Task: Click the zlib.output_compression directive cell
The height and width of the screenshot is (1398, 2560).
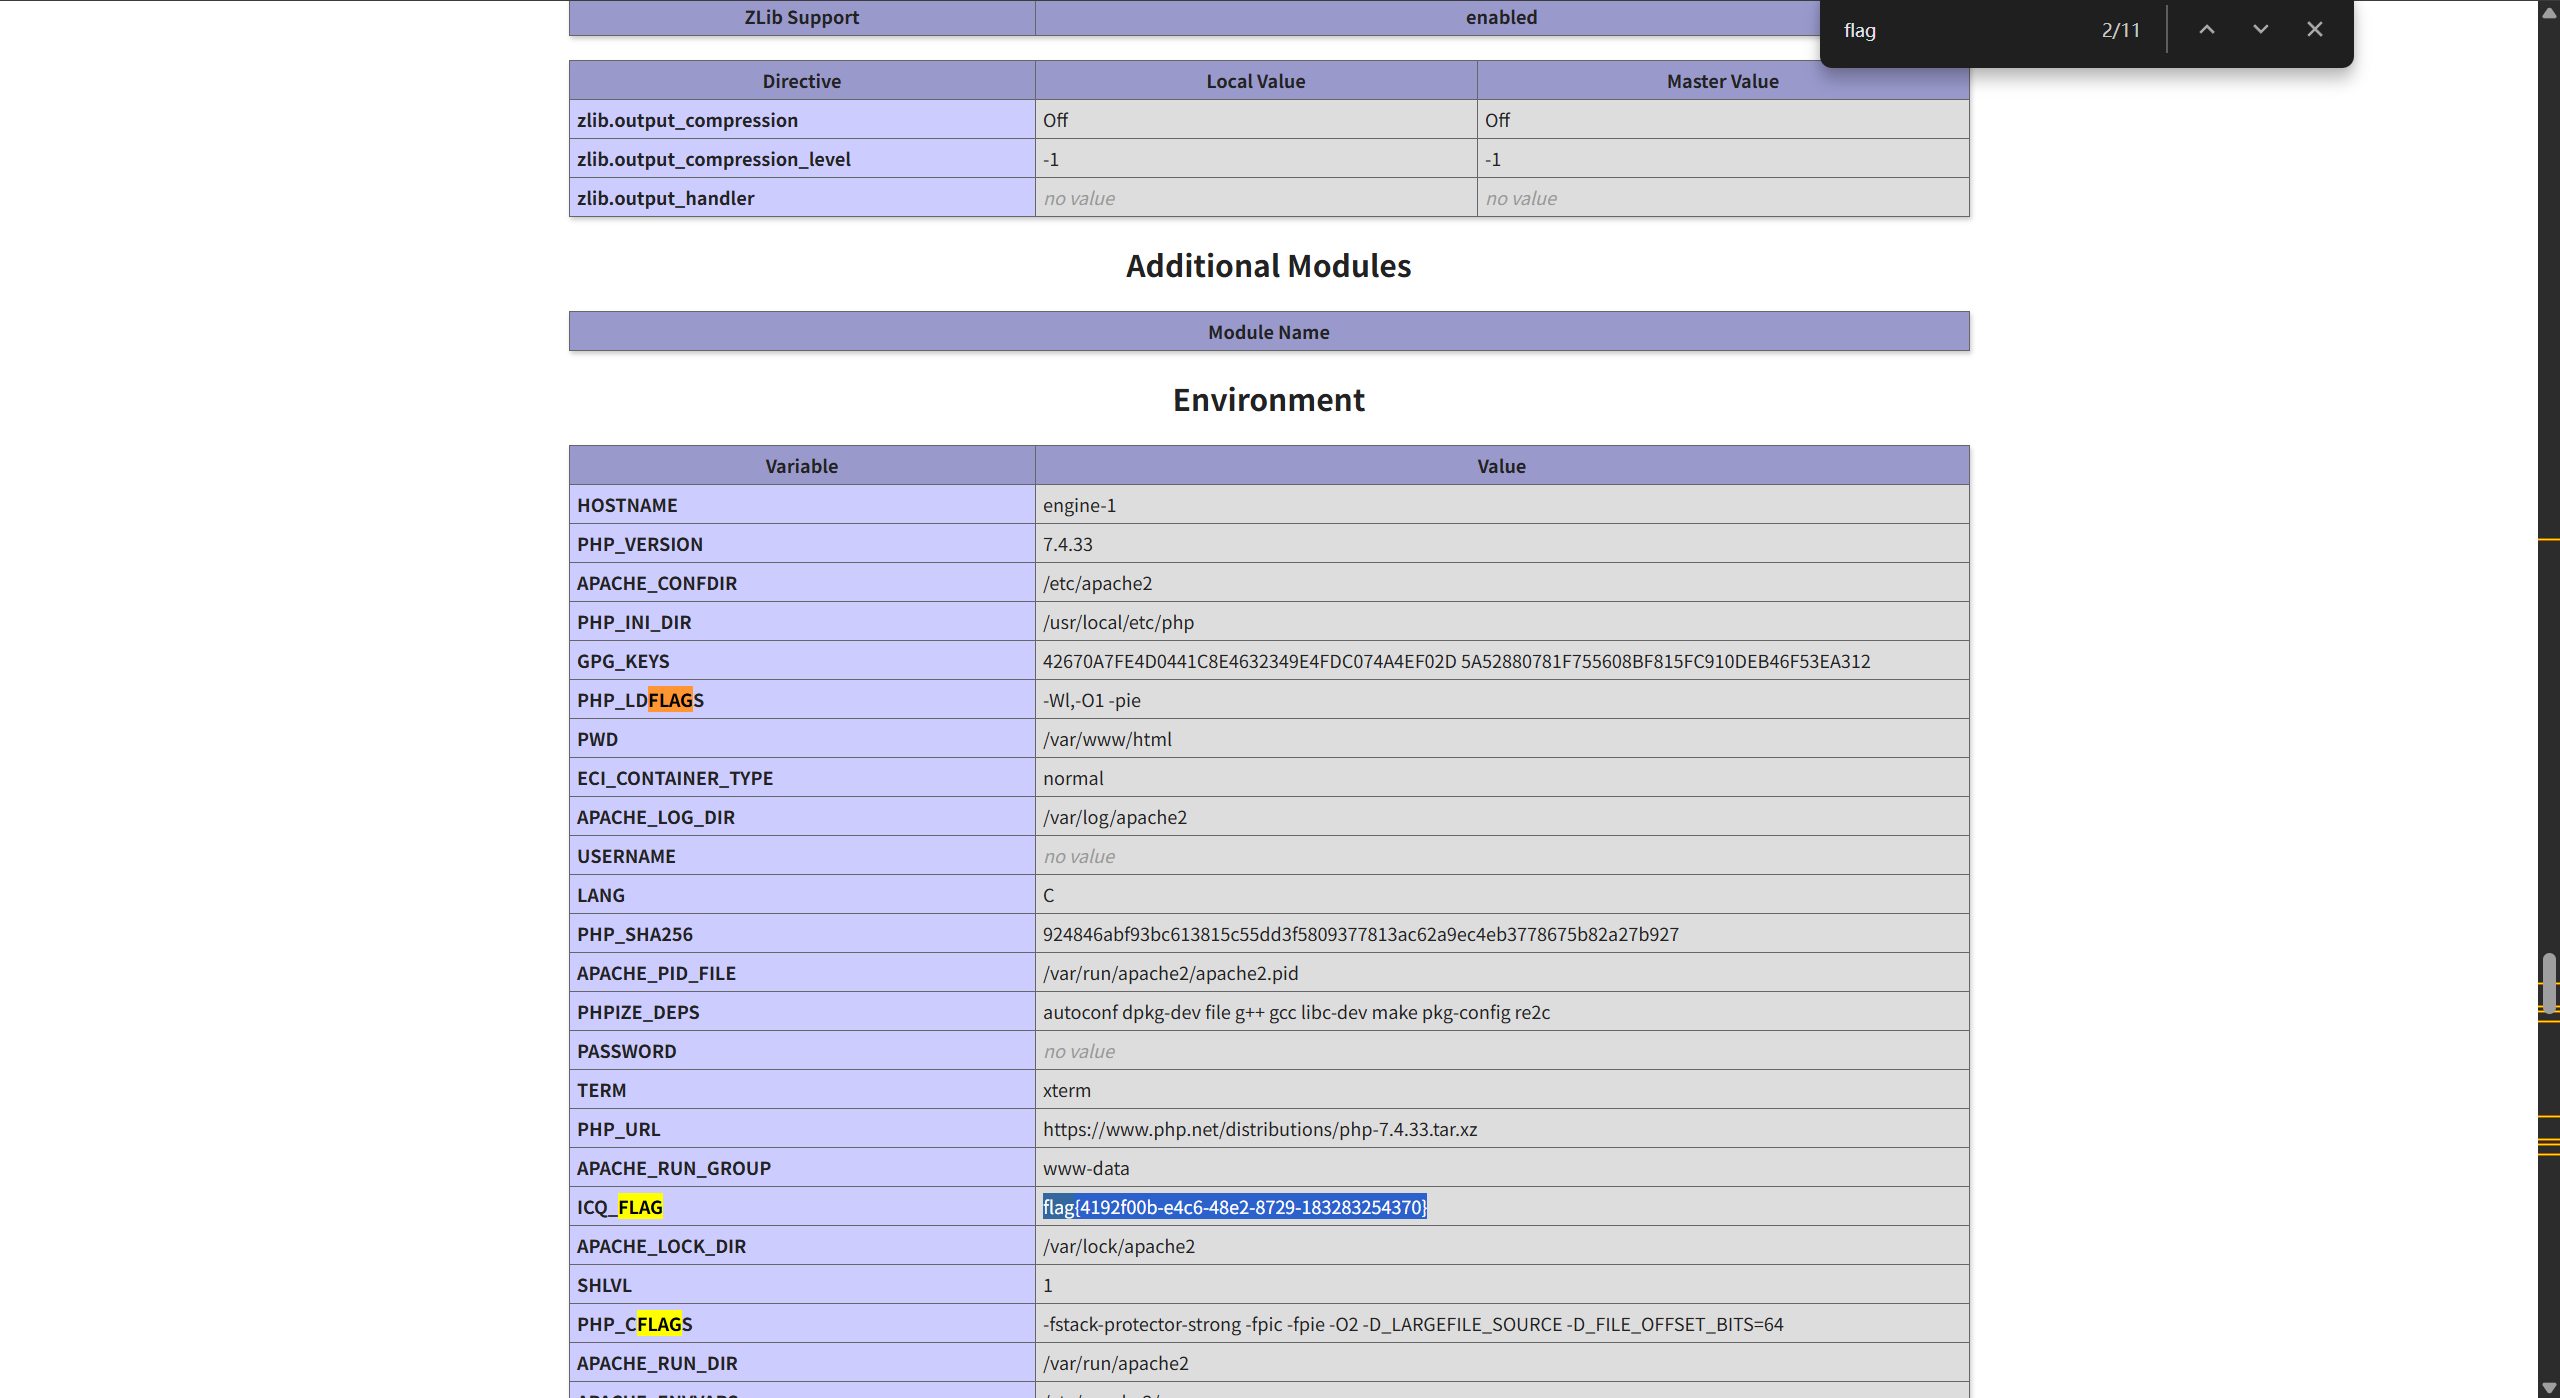Action: [802, 120]
